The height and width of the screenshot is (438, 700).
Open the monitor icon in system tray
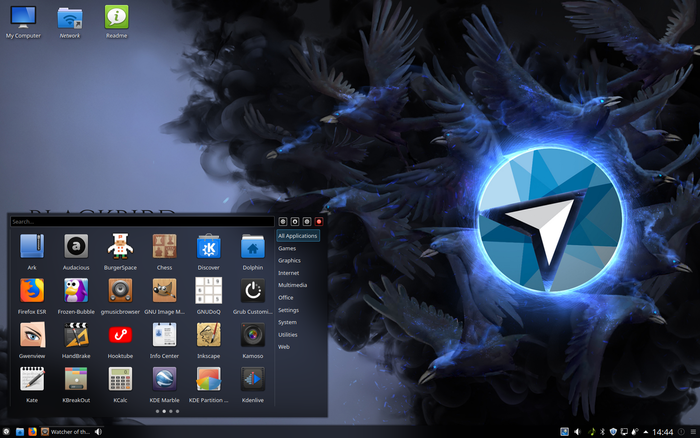[x=624, y=432]
